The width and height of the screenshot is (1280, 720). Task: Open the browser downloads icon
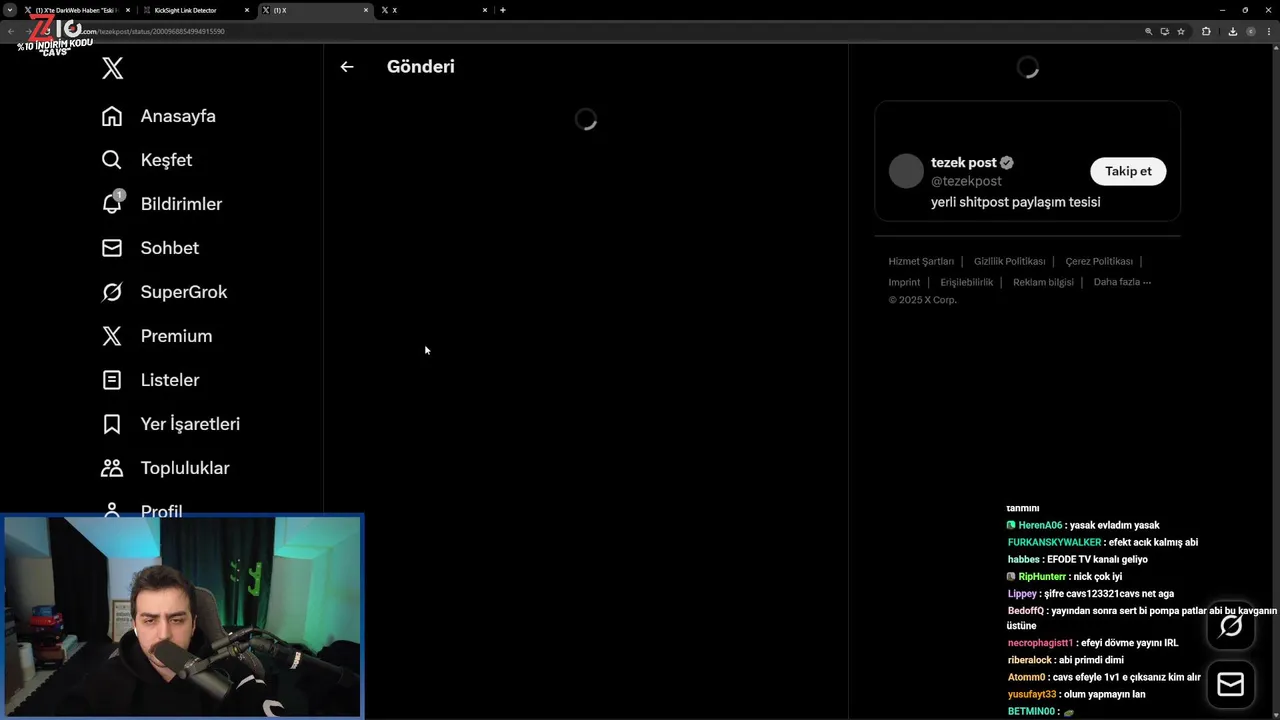(1233, 31)
